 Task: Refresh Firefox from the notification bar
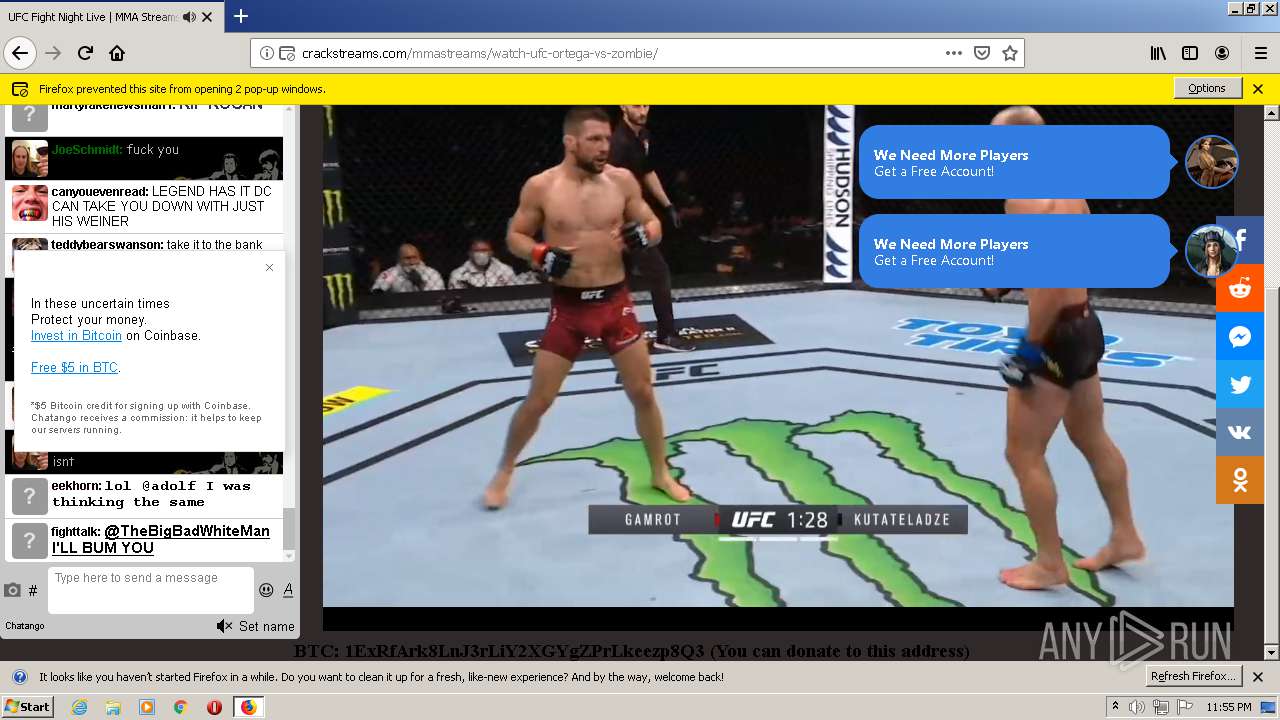(x=1194, y=676)
